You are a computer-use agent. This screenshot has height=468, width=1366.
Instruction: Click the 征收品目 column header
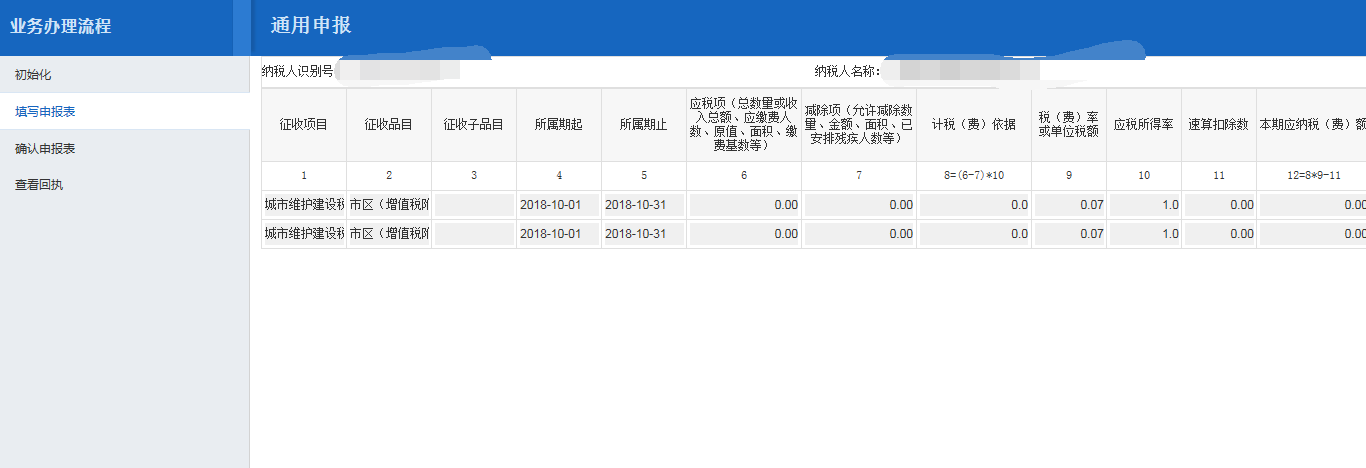[389, 125]
